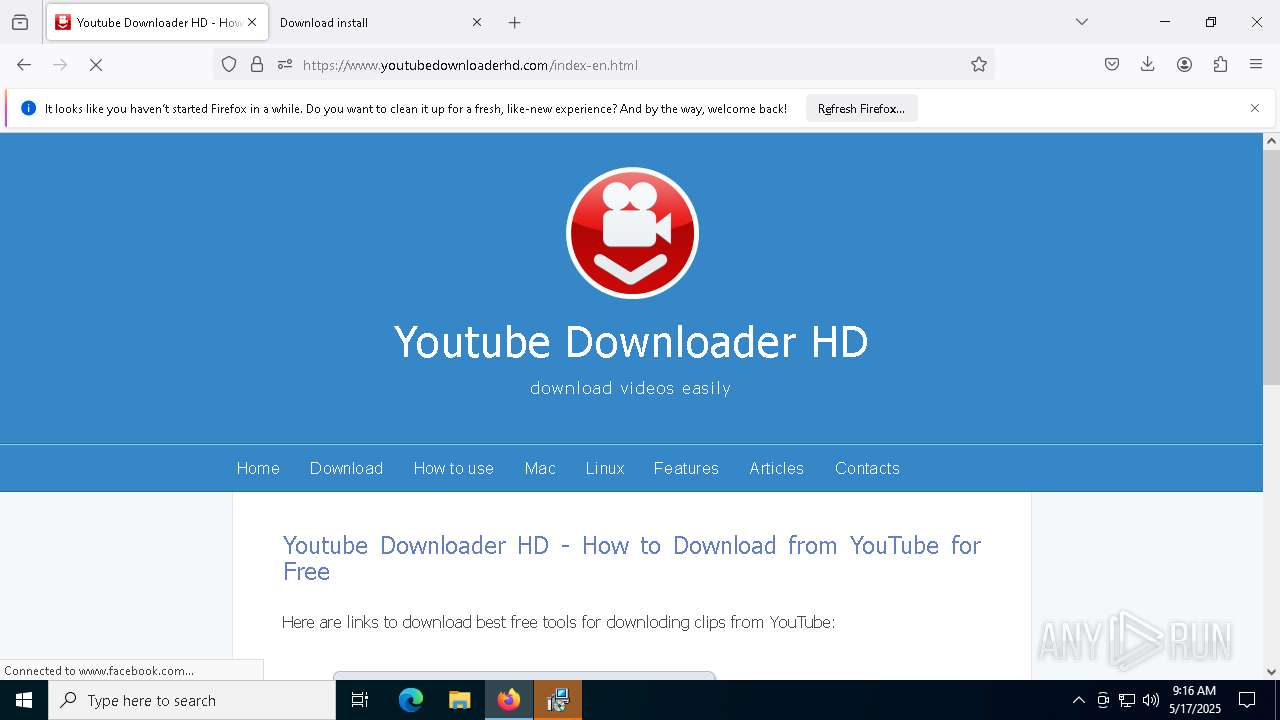Screen dimensions: 1280x720
Task: Bookmark this page with star icon
Action: (x=979, y=65)
